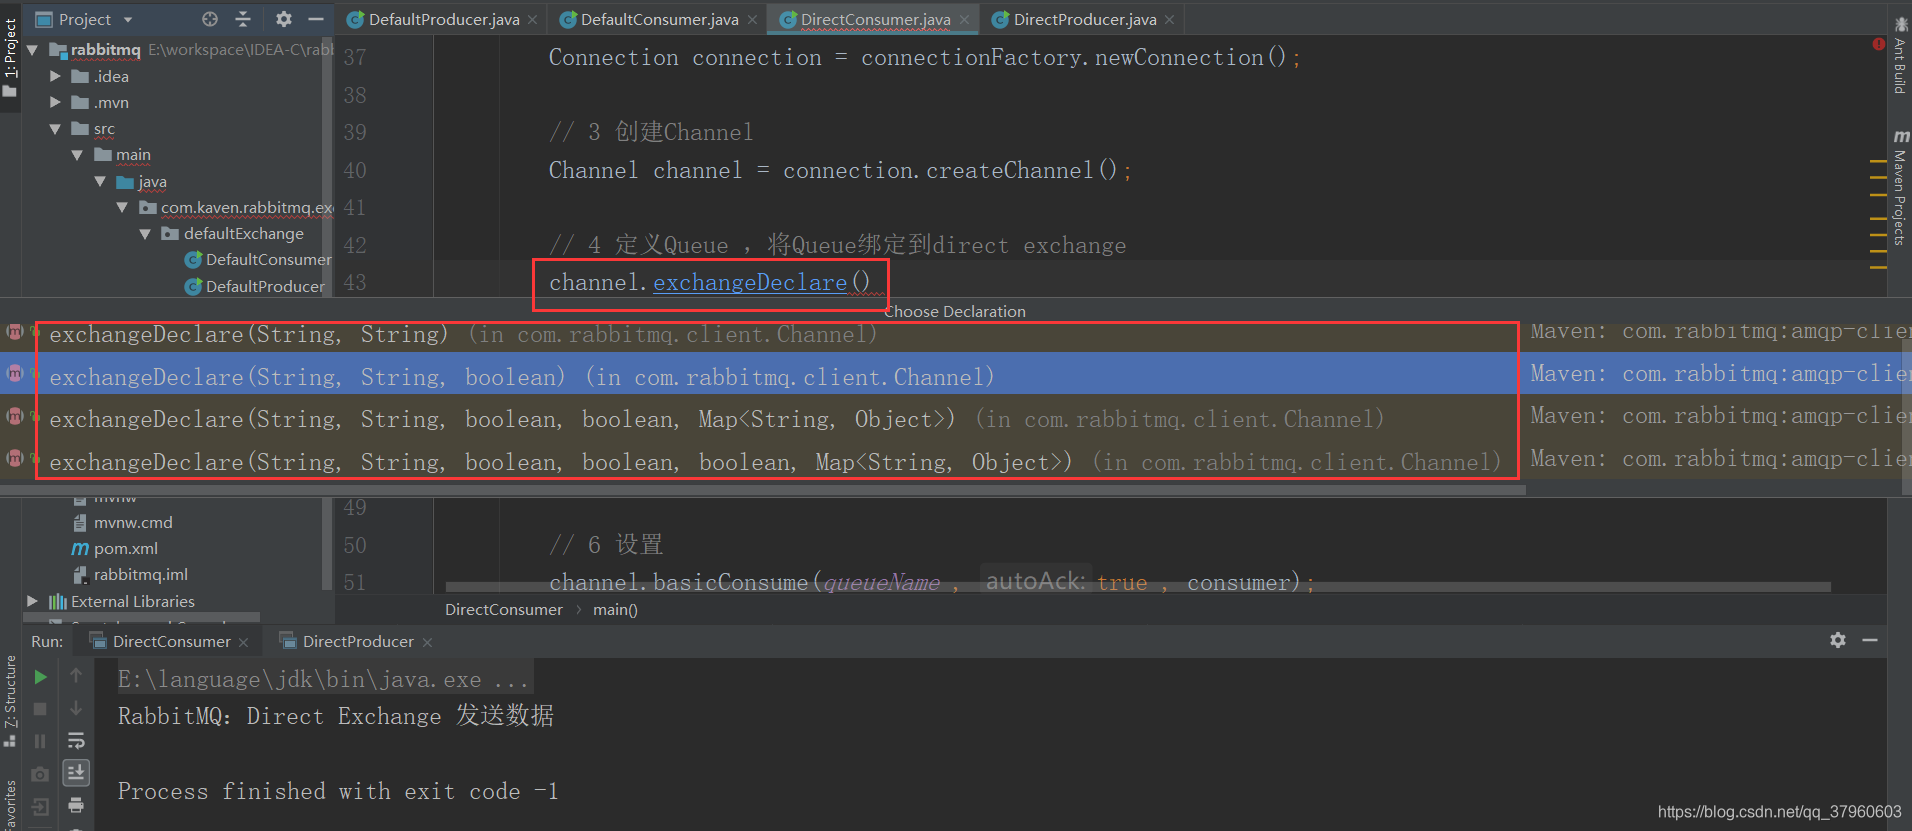The width and height of the screenshot is (1912, 831).
Task: Expand the .mvn folder
Action: click(x=55, y=102)
